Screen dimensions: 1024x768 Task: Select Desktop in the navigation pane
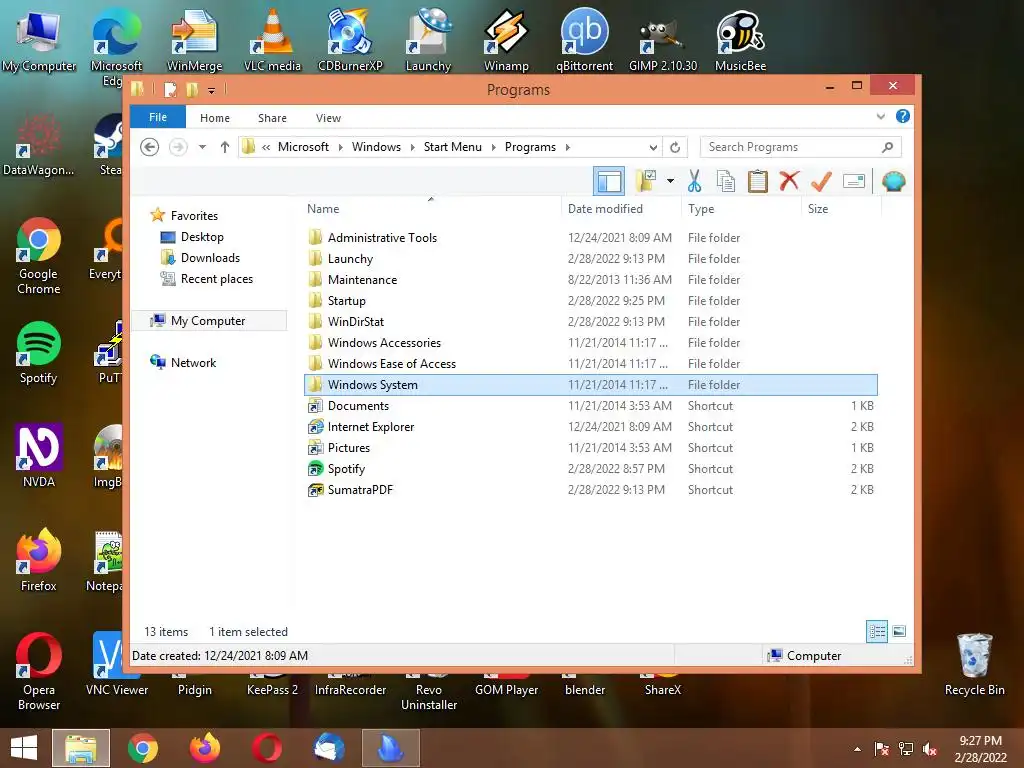click(x=202, y=237)
